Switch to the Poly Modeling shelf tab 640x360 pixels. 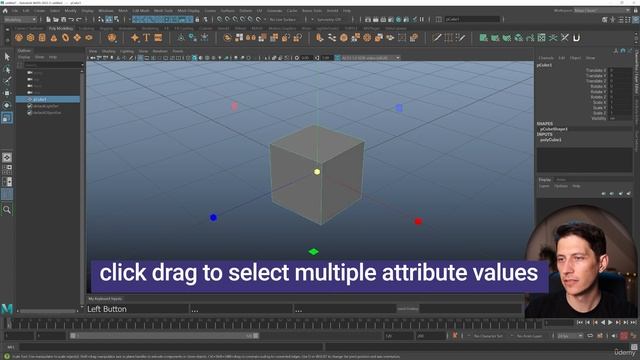coord(61,29)
